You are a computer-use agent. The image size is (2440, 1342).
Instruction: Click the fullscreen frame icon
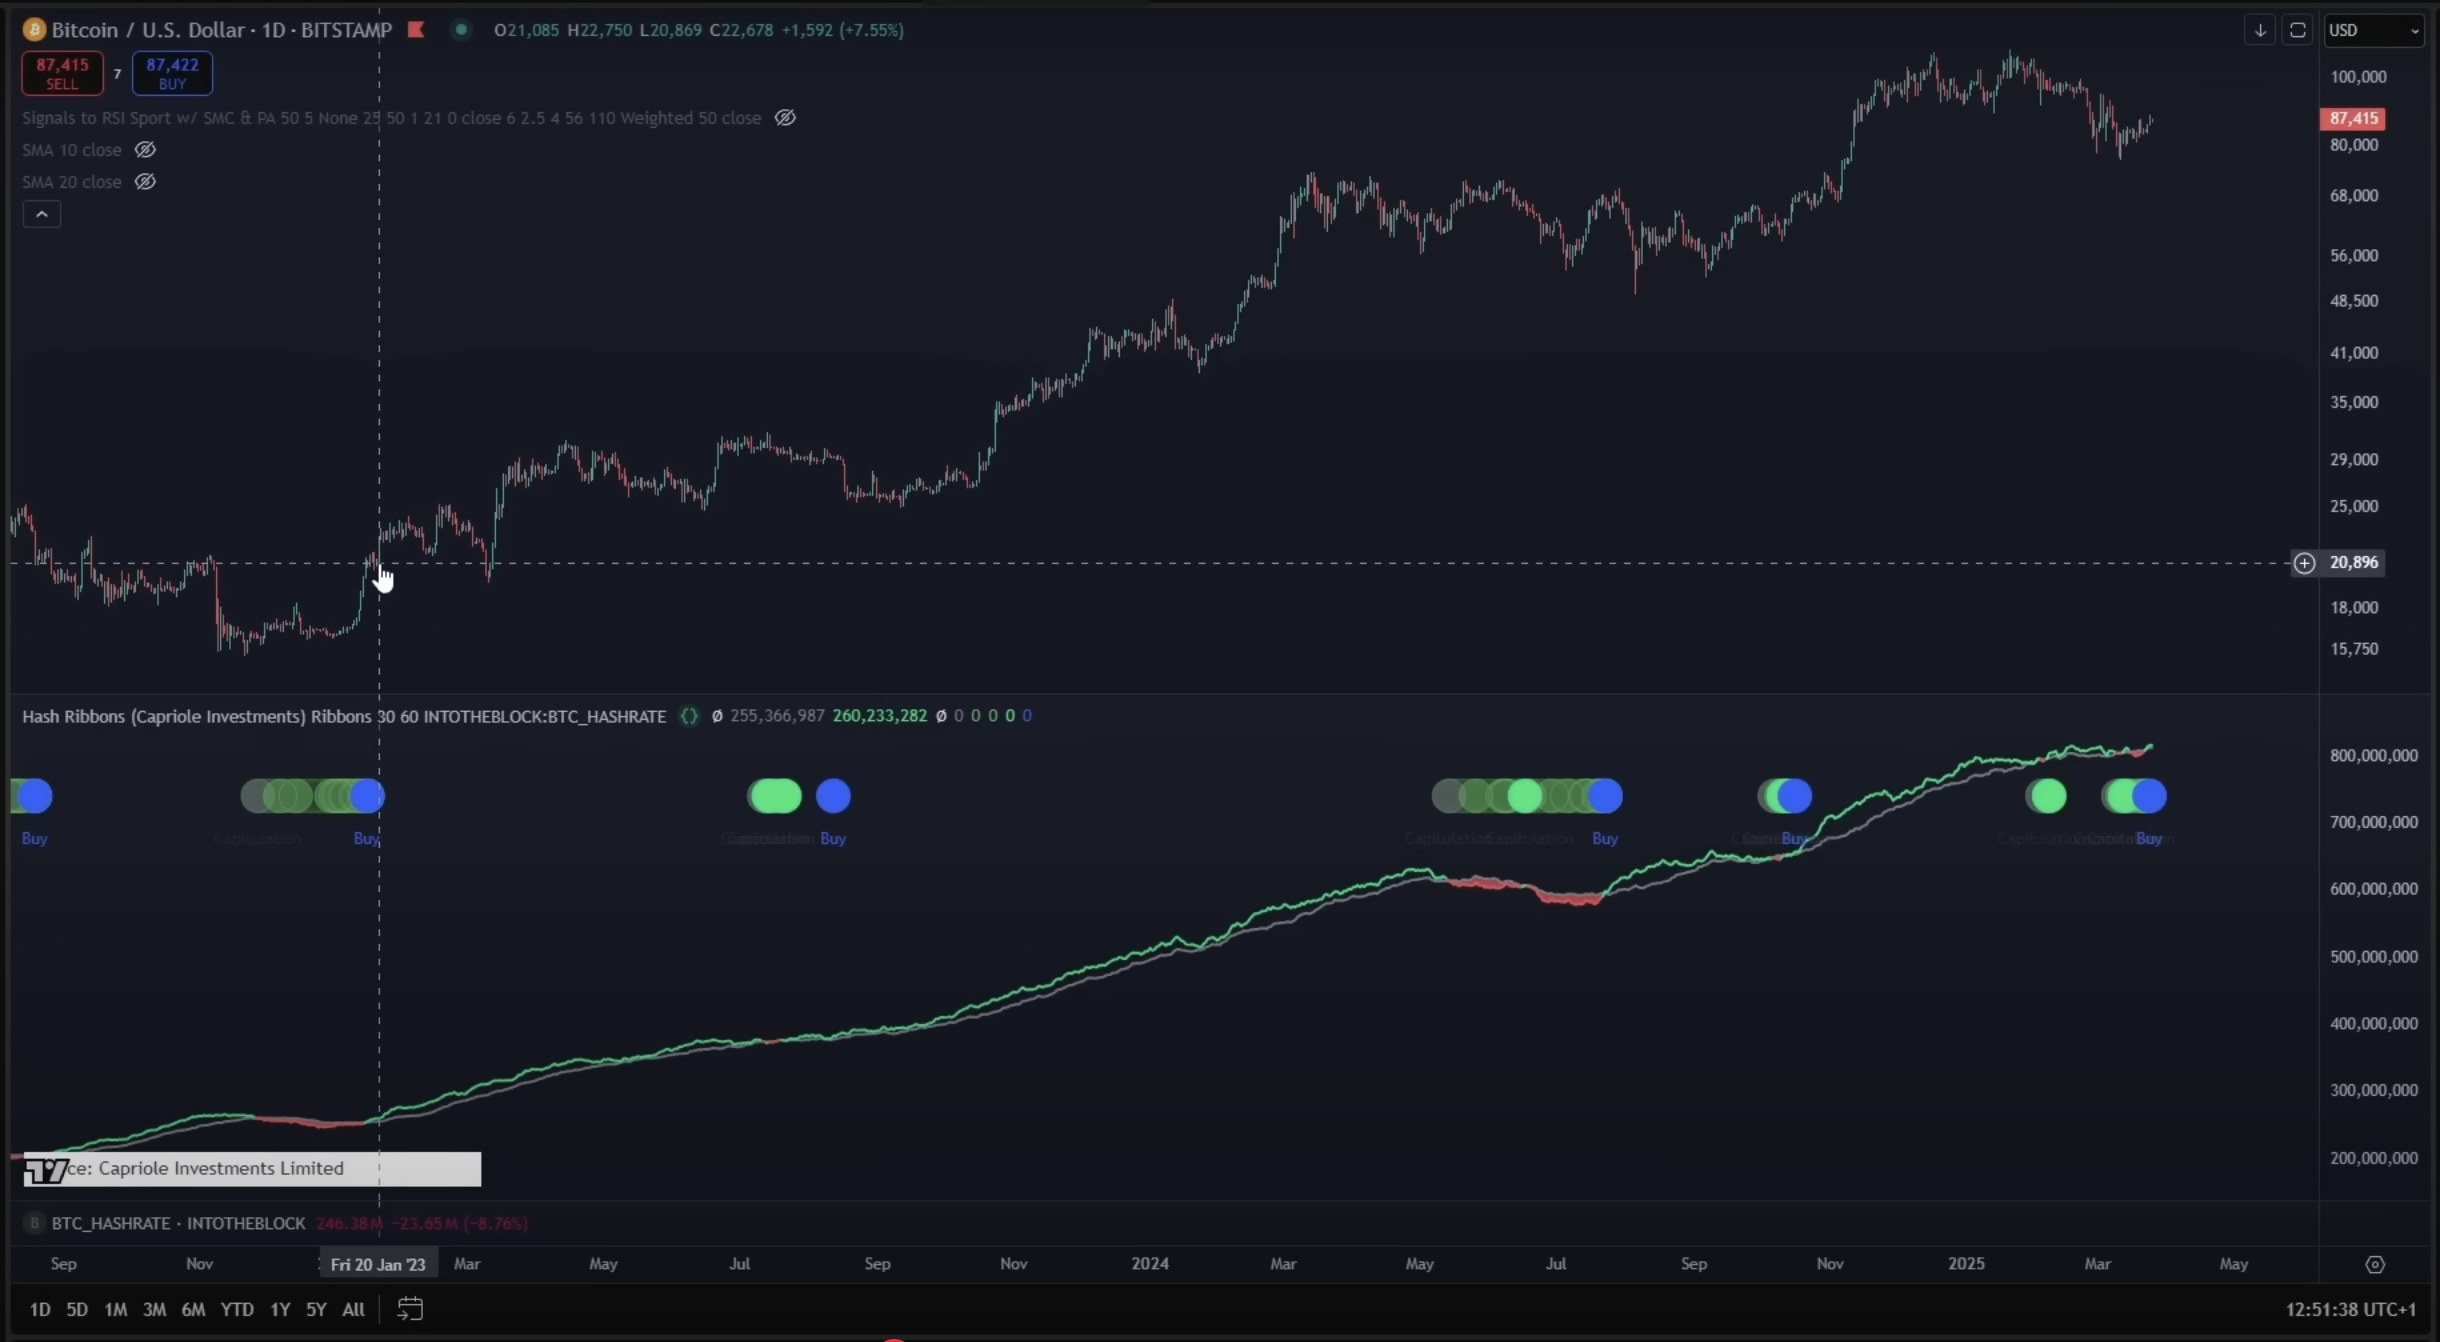tap(2298, 30)
